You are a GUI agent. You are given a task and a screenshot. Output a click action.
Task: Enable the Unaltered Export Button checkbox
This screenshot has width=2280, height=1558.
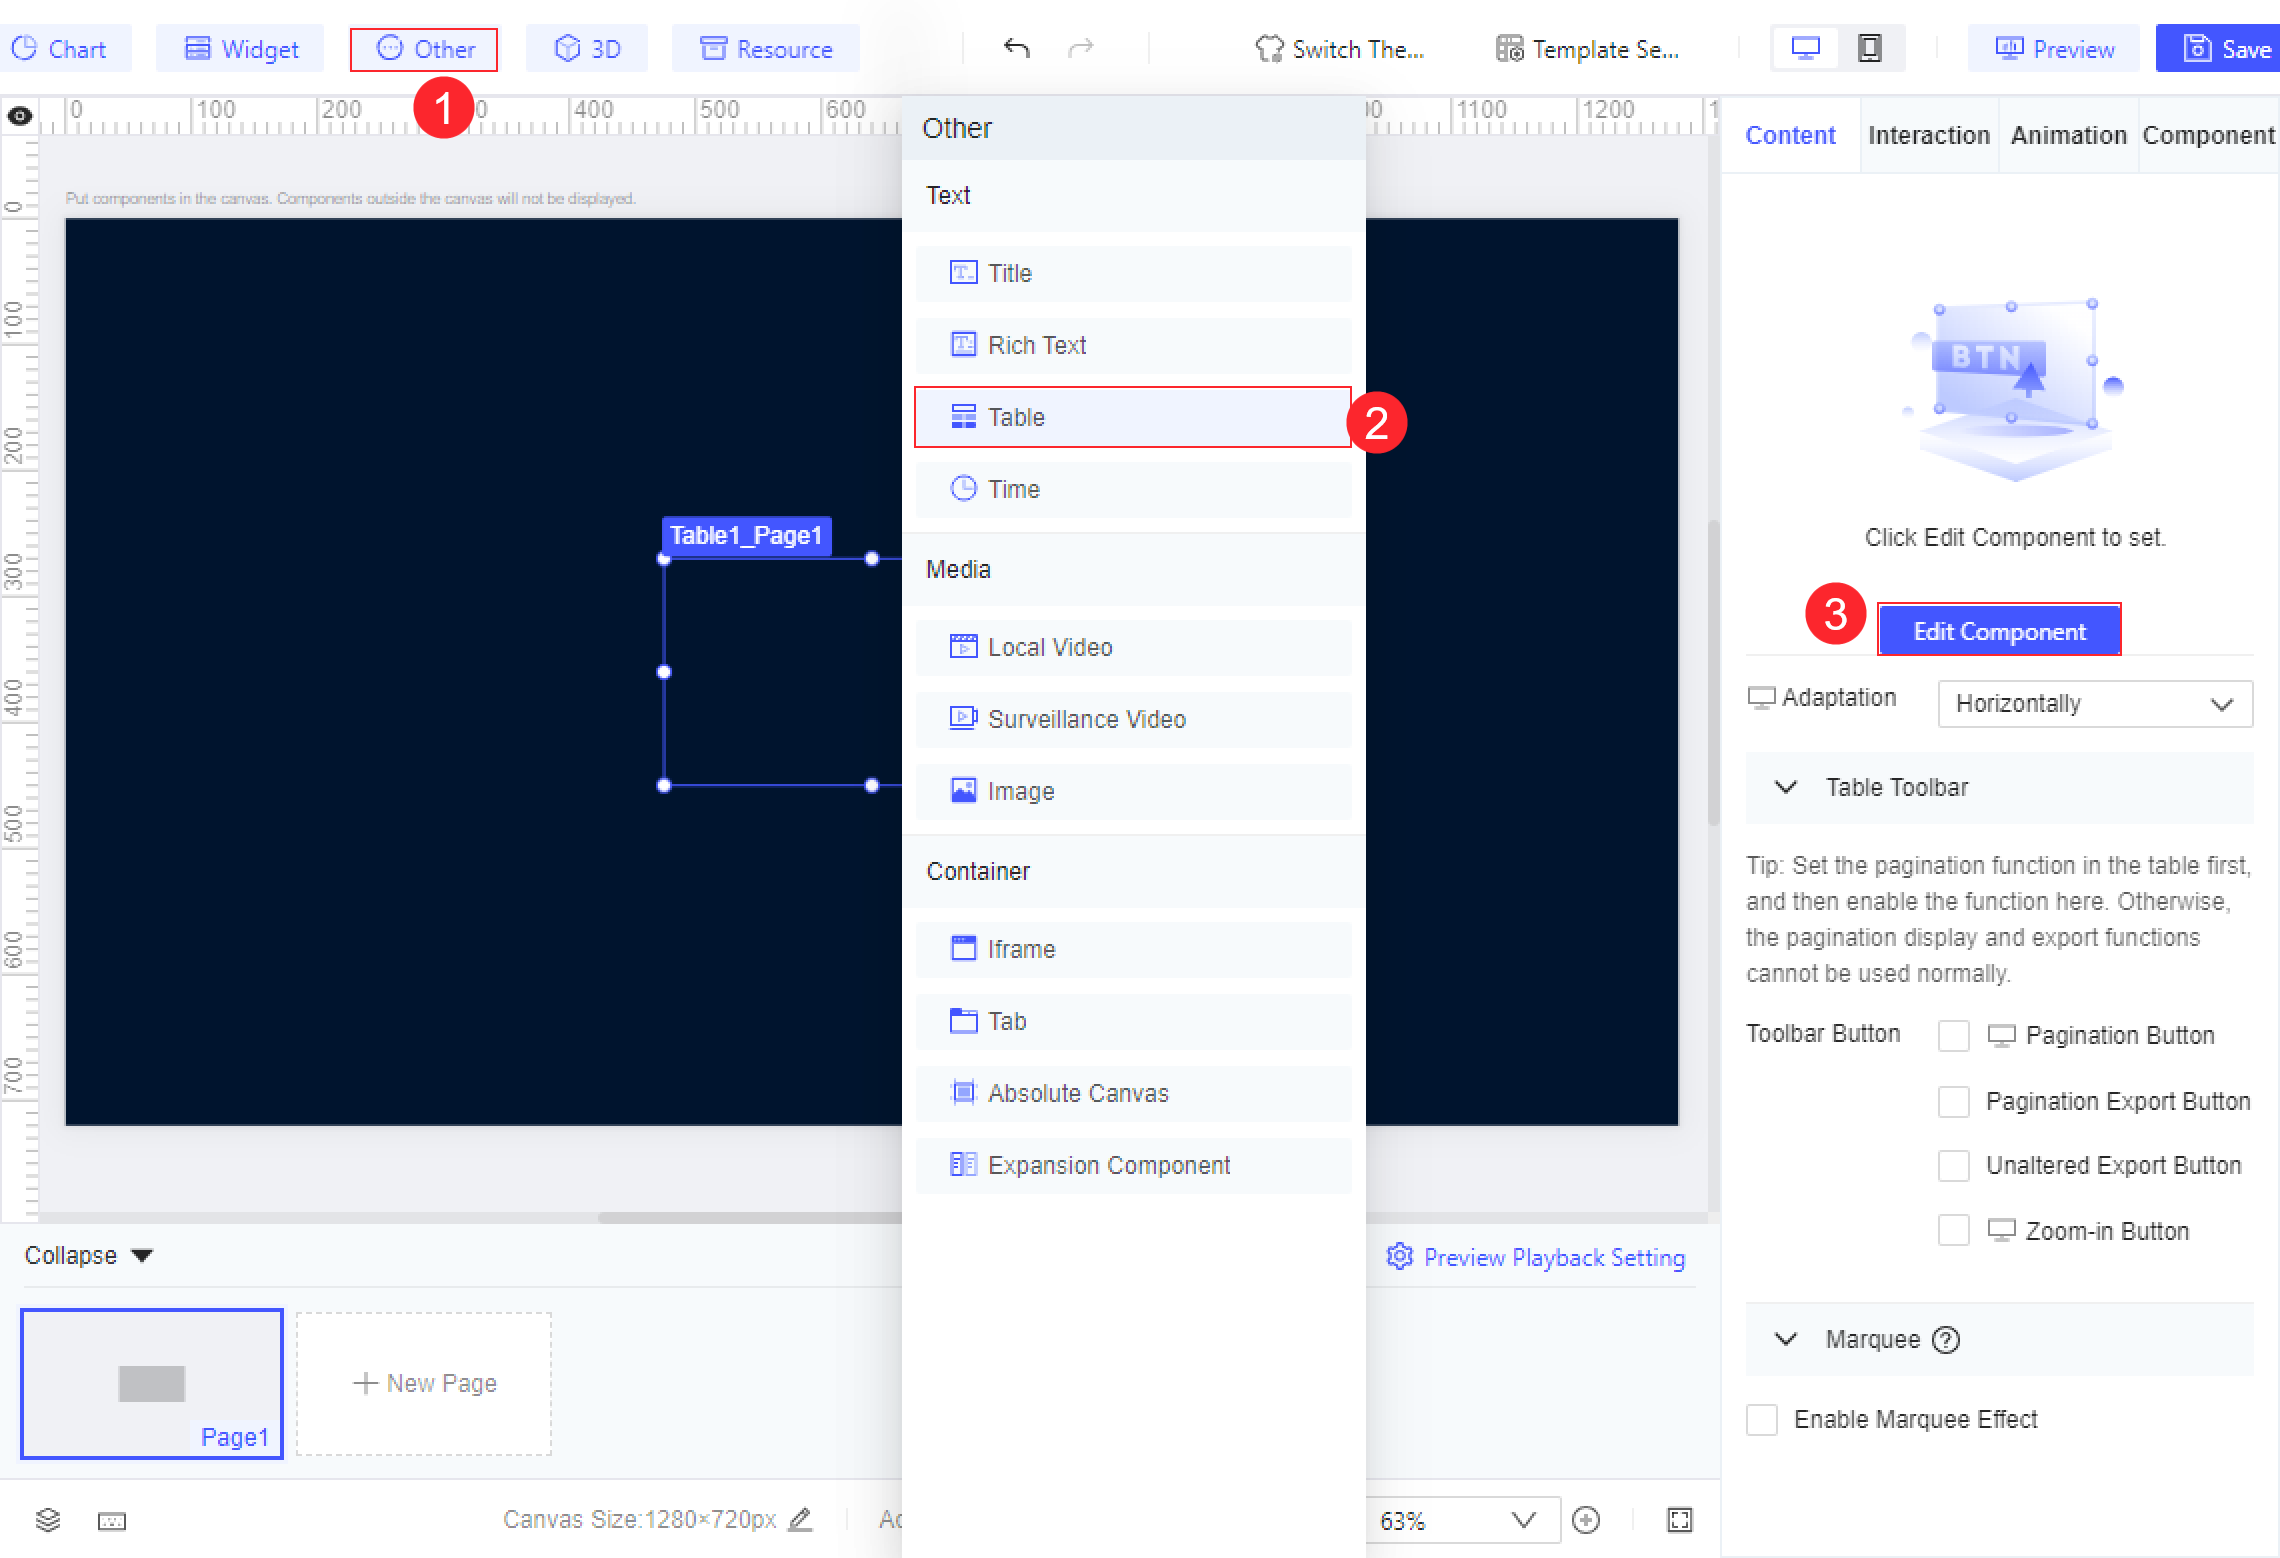[x=1954, y=1166]
